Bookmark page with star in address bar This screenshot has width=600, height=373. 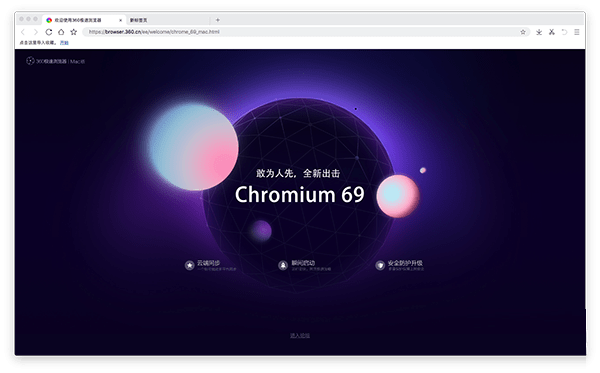[523, 32]
